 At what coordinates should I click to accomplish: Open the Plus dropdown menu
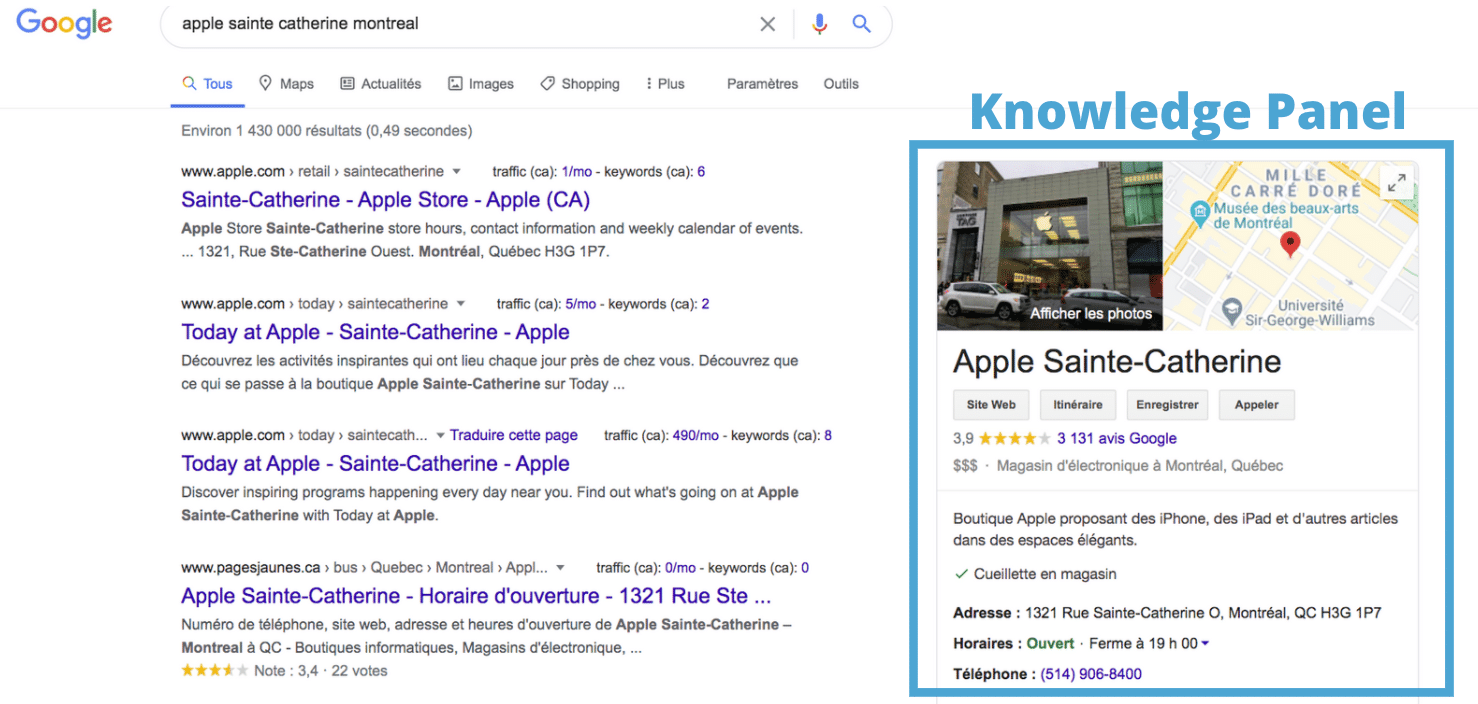pos(664,83)
